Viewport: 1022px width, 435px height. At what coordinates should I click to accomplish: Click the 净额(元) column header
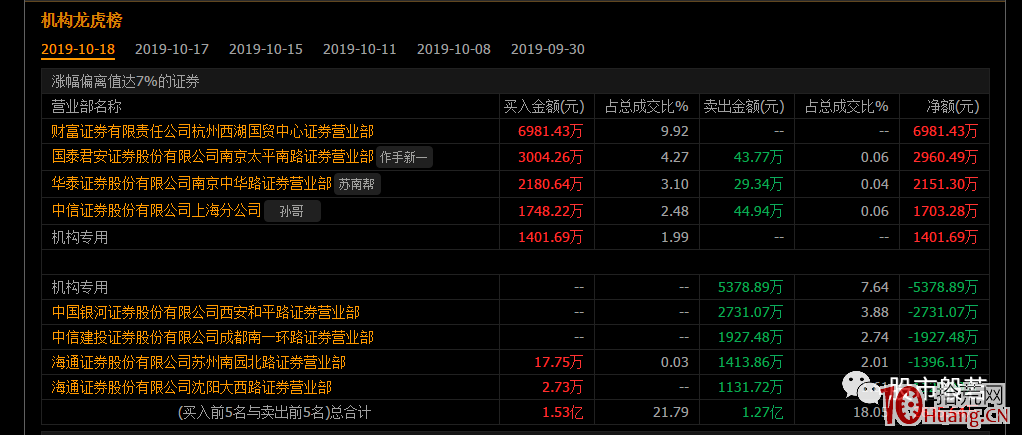pos(953,106)
